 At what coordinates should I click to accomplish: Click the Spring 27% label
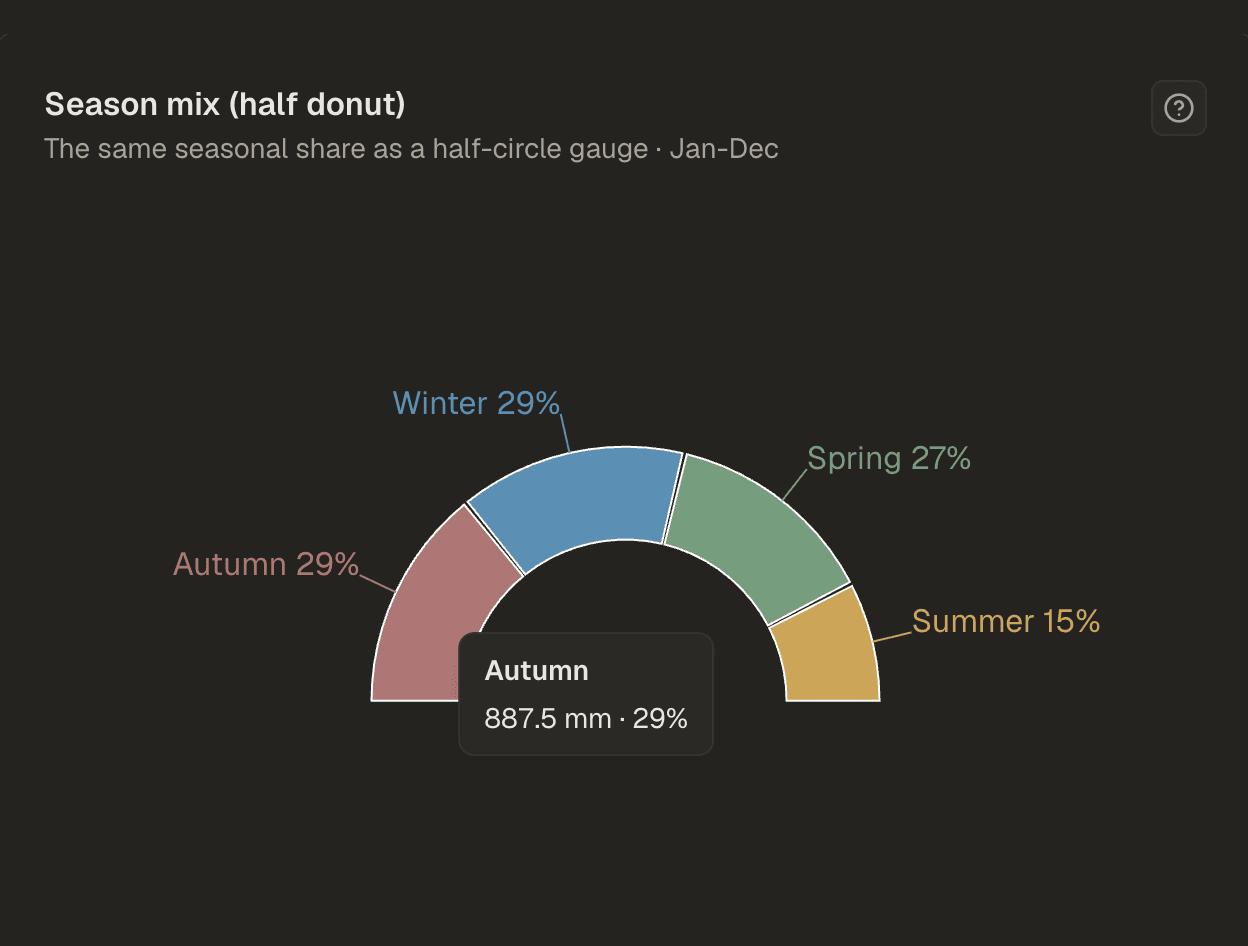889,458
